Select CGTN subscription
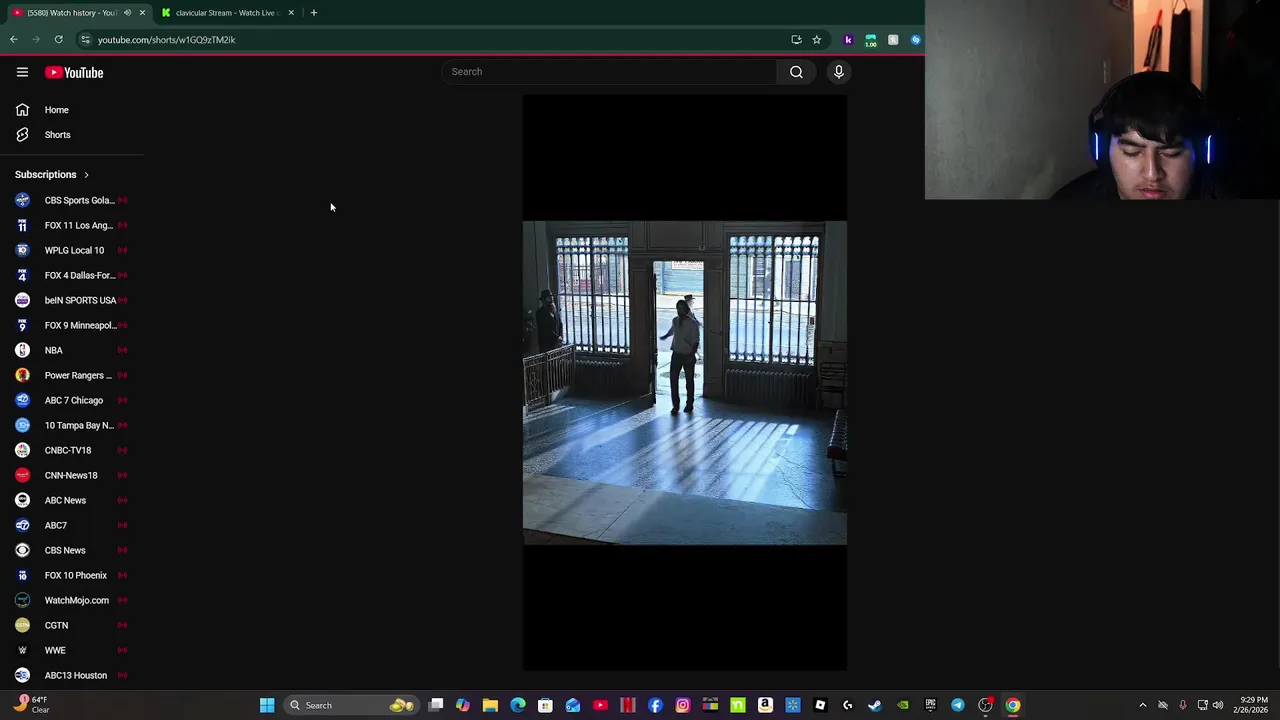1280x720 pixels. (72, 625)
